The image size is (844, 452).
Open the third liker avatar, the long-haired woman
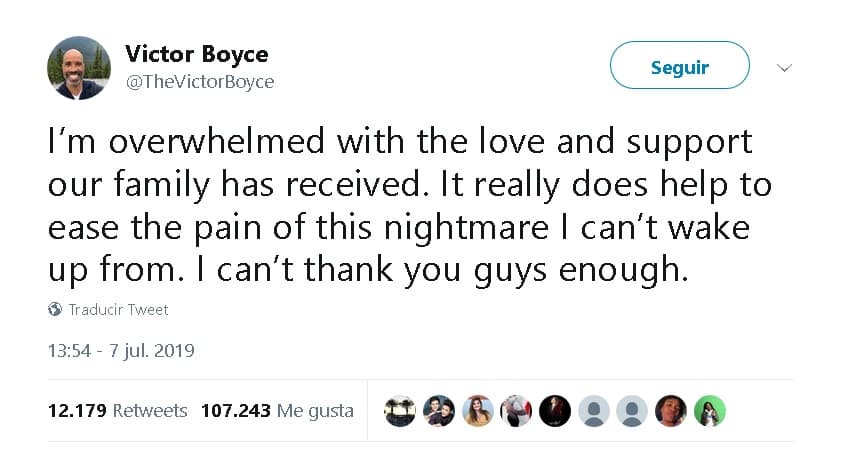tap(478, 410)
